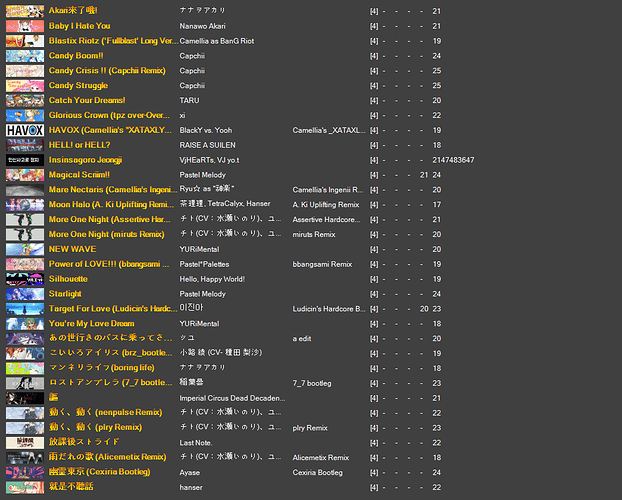
Task: Select Blastix Riotz song title
Action: (x=113, y=41)
